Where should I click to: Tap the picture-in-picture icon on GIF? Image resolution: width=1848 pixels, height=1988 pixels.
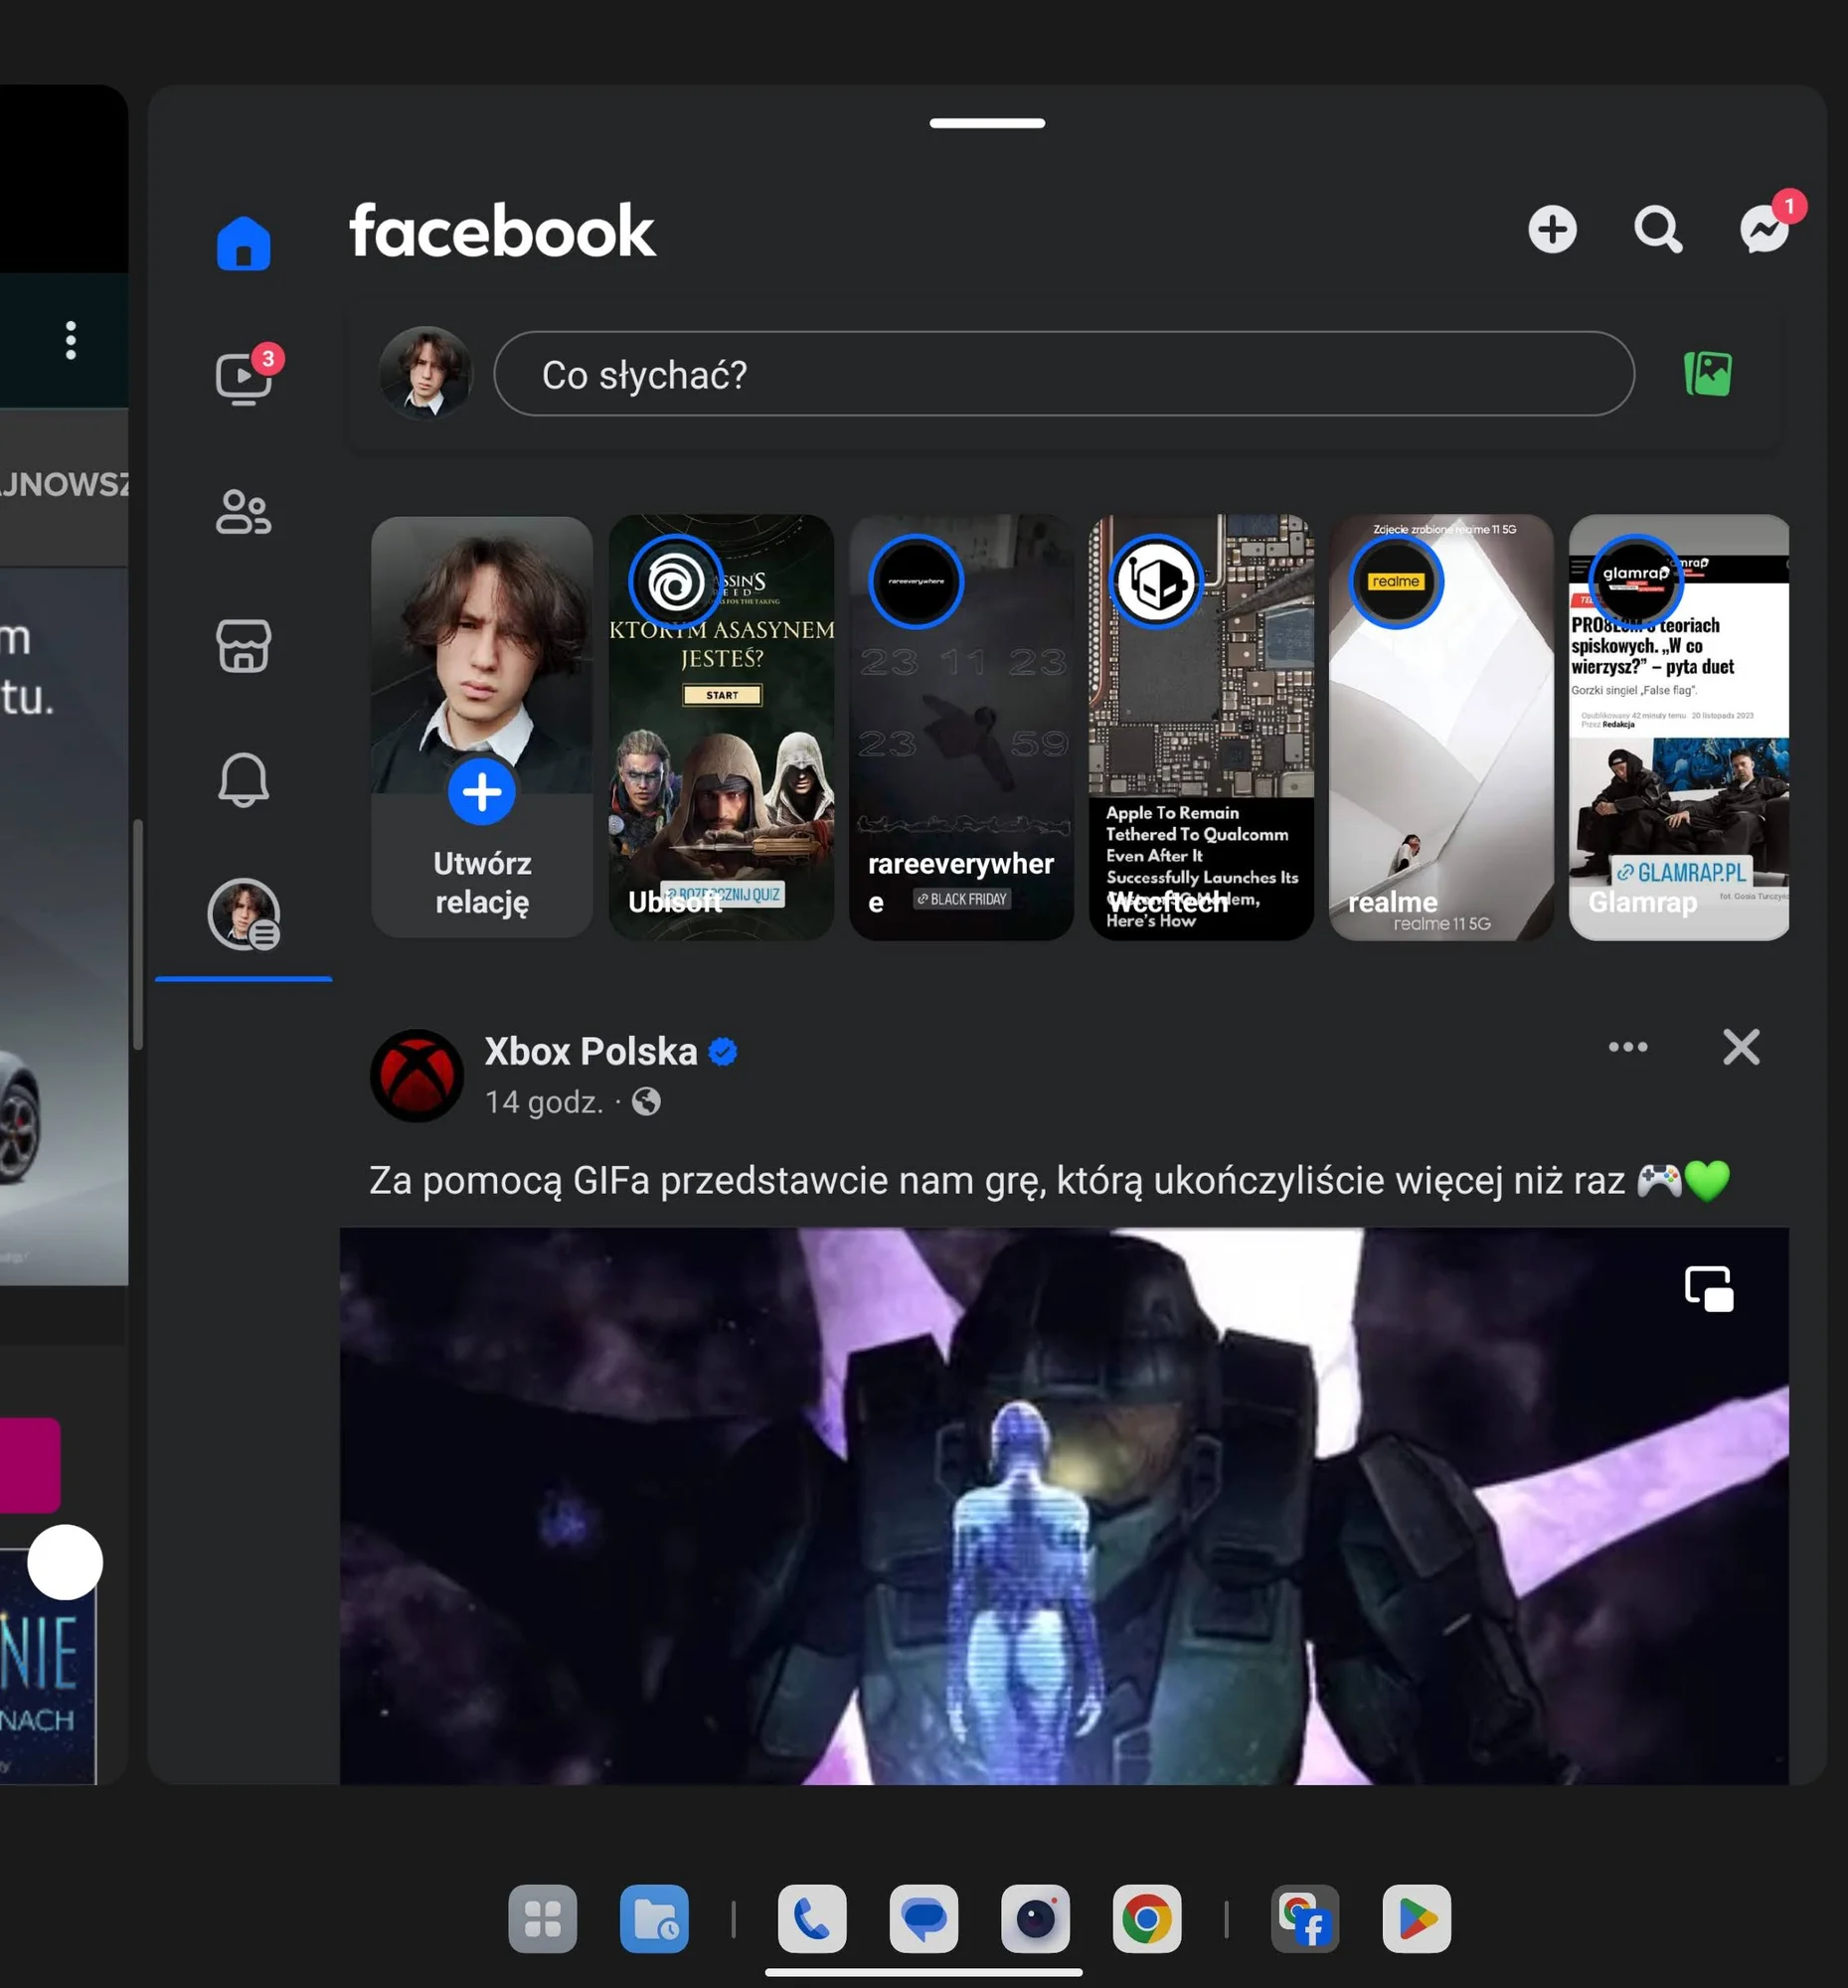point(1708,1288)
